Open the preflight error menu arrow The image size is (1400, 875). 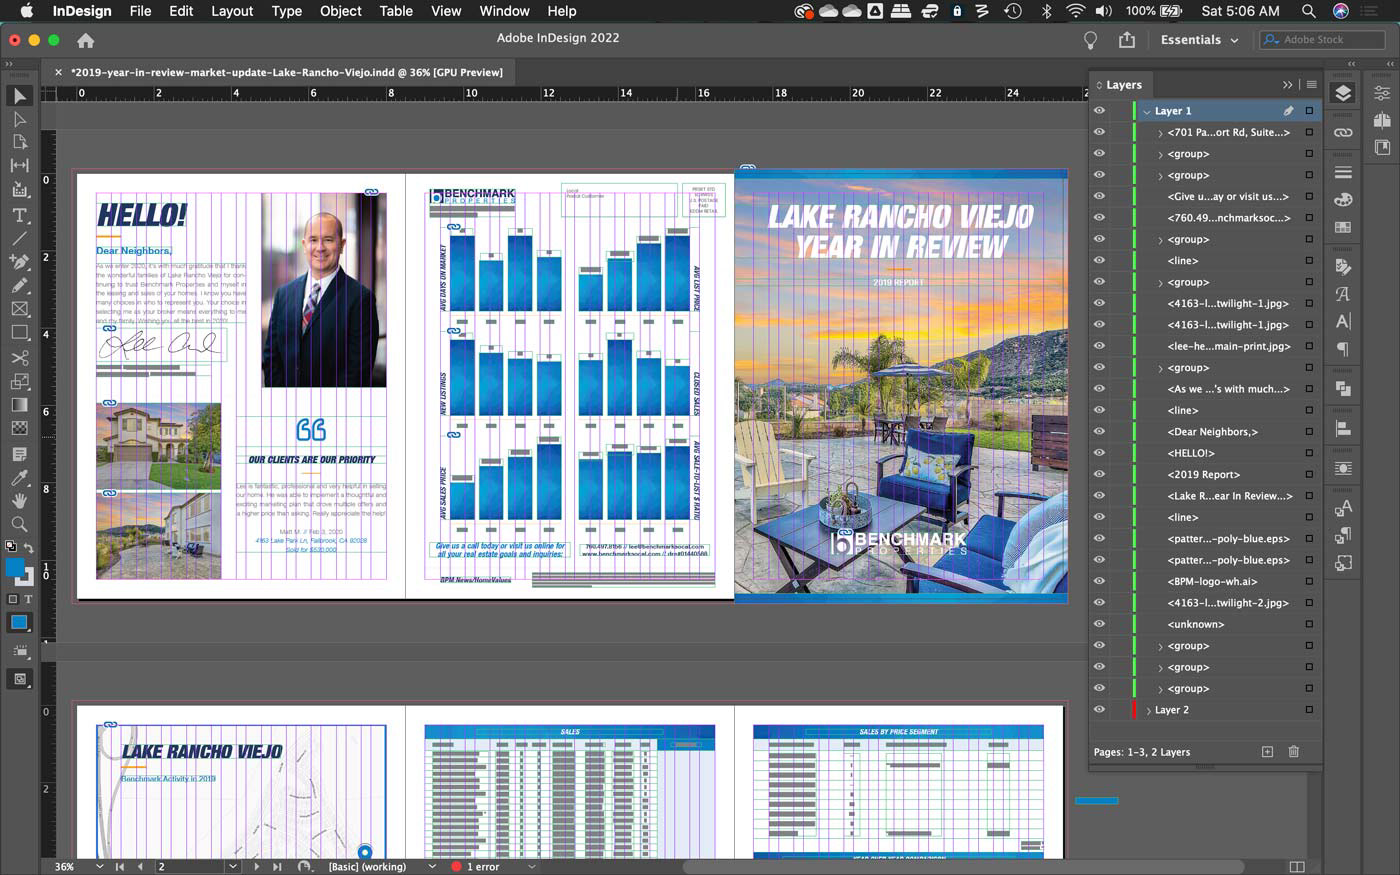[531, 867]
